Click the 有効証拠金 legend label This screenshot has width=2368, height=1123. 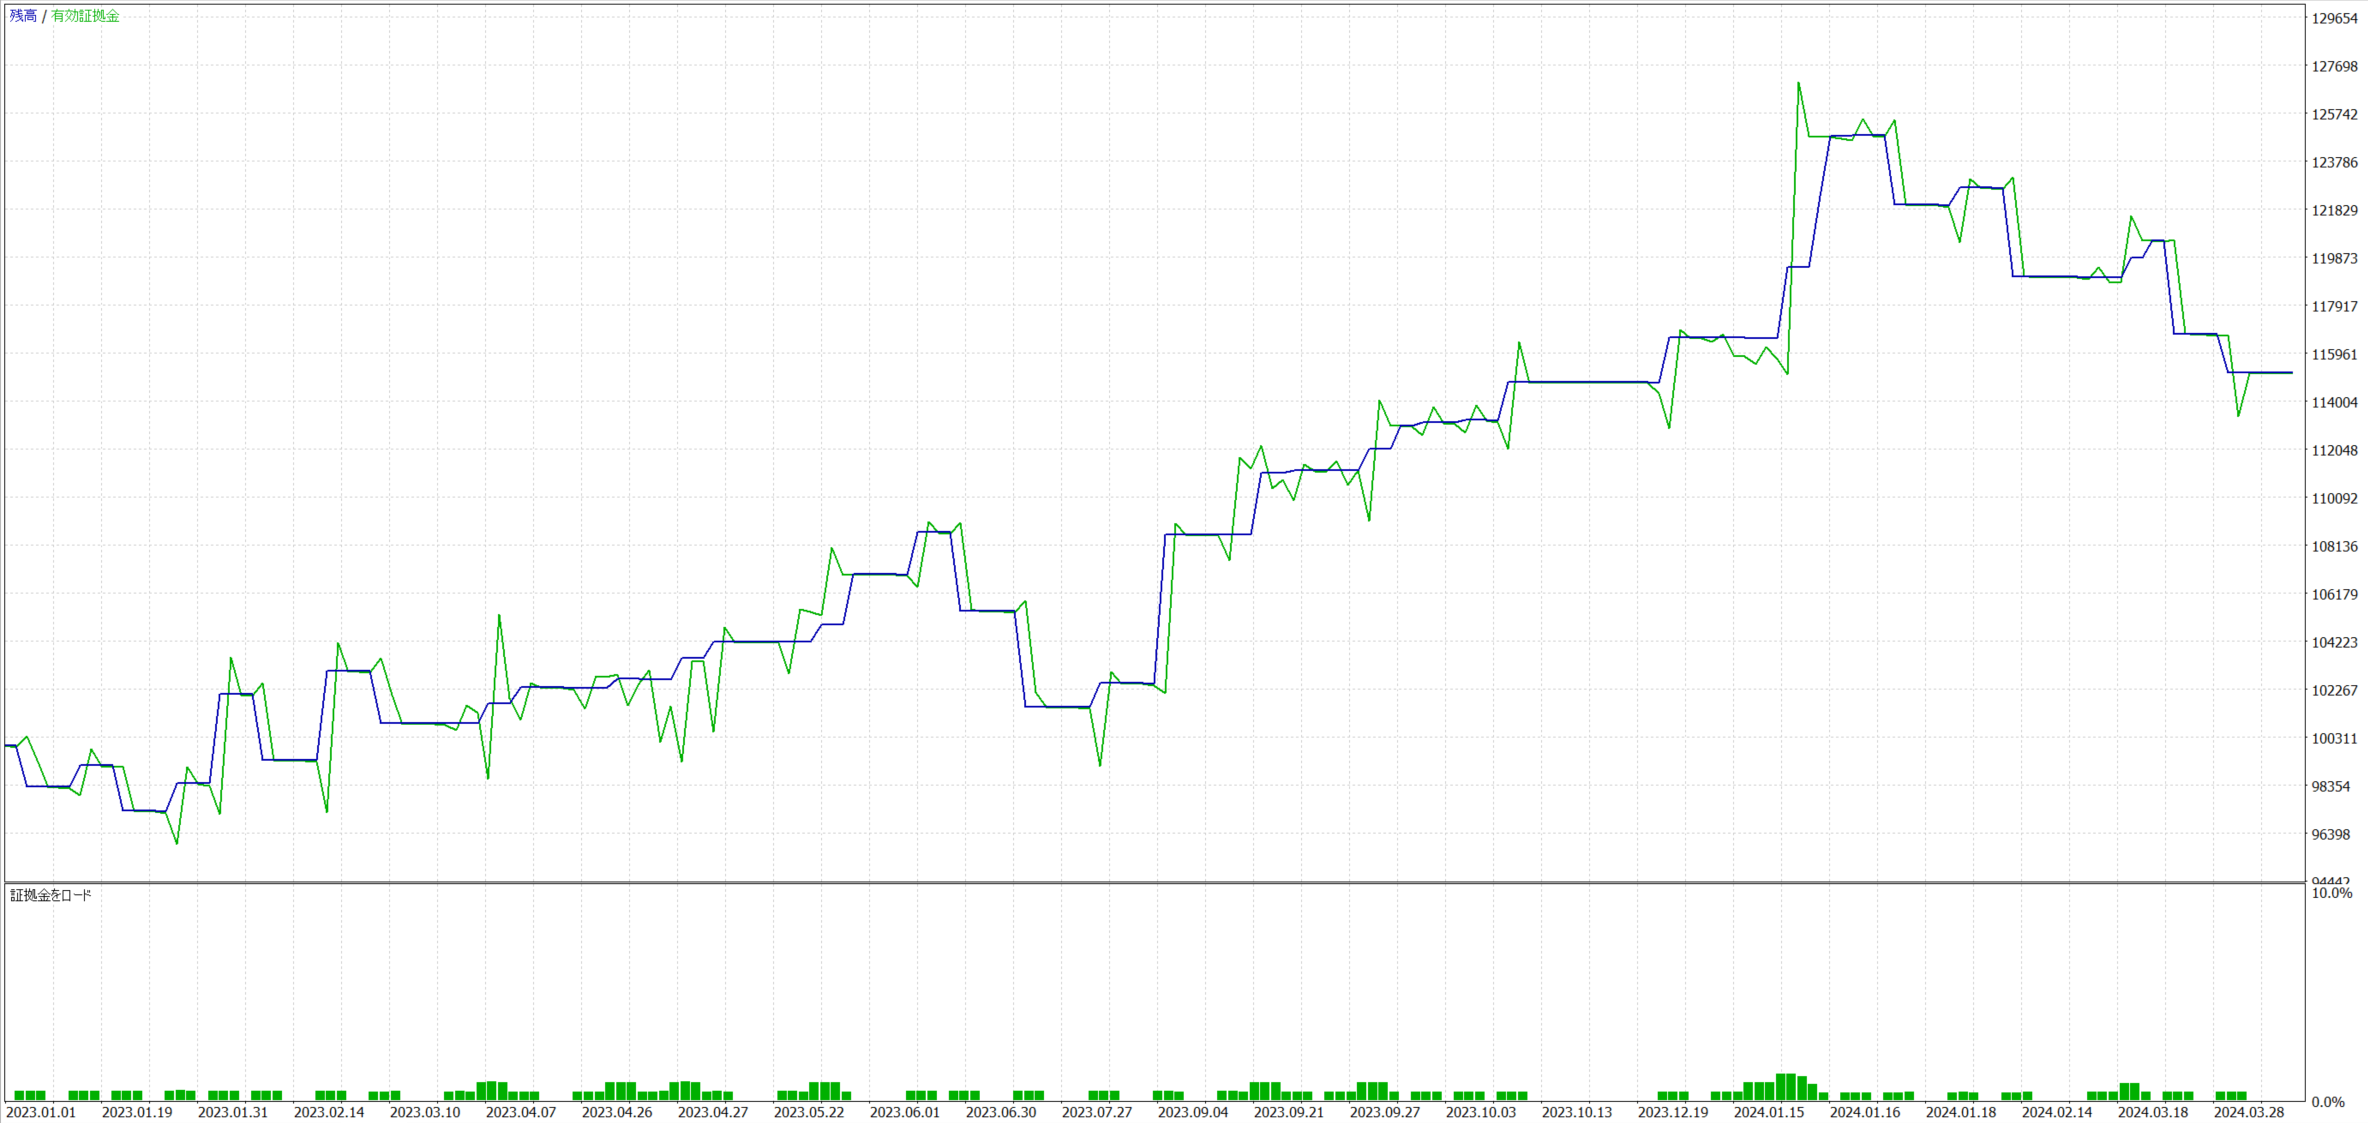[85, 16]
